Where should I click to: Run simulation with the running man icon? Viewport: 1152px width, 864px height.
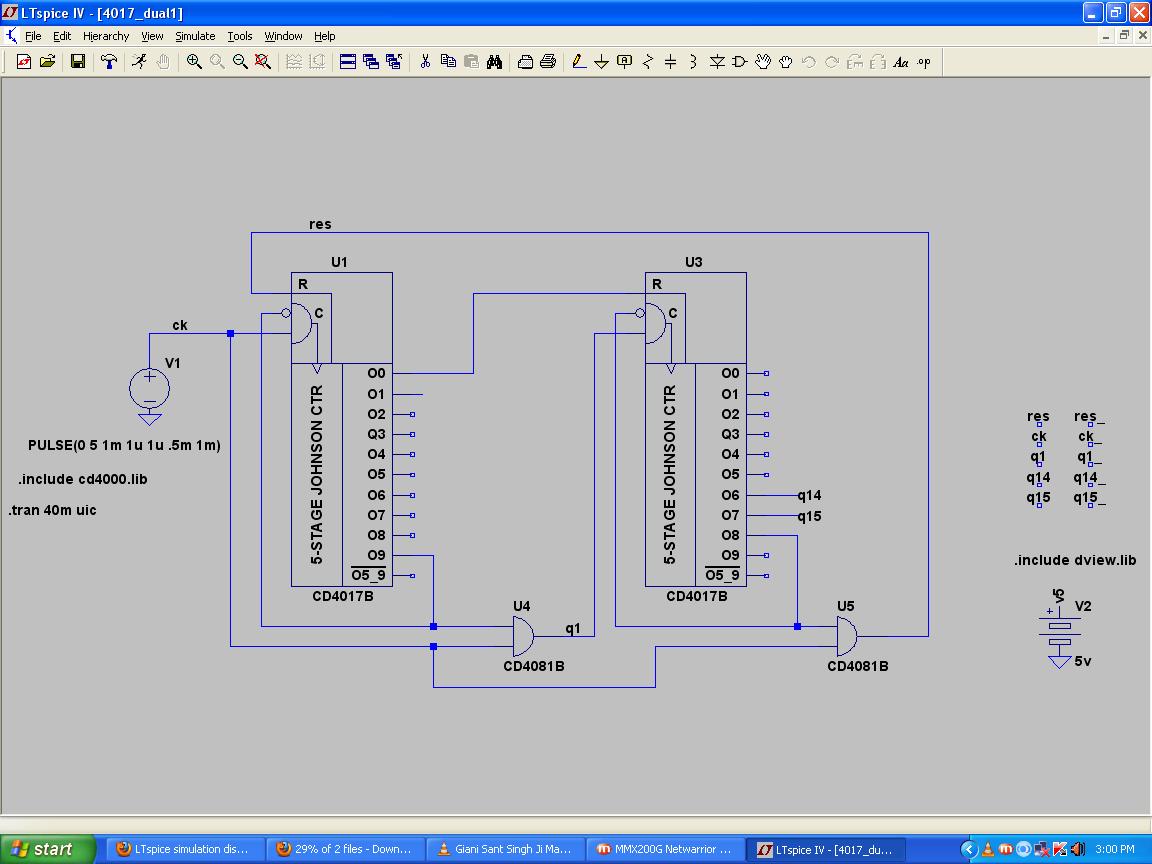click(140, 62)
